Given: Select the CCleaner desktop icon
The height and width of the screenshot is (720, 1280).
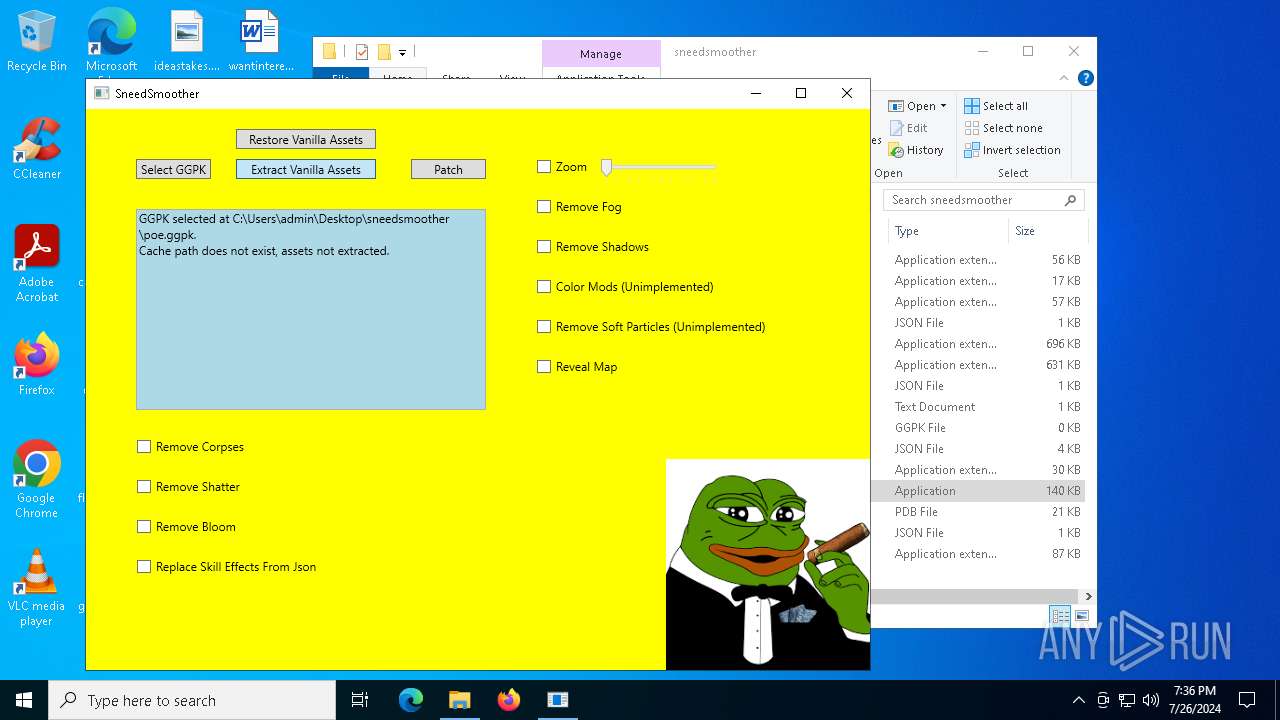Looking at the screenshot, I should tap(37, 150).
